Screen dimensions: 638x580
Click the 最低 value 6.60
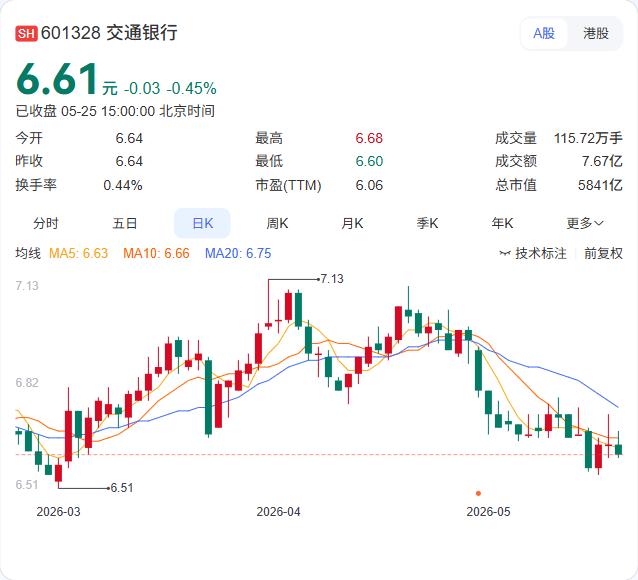(x=369, y=161)
